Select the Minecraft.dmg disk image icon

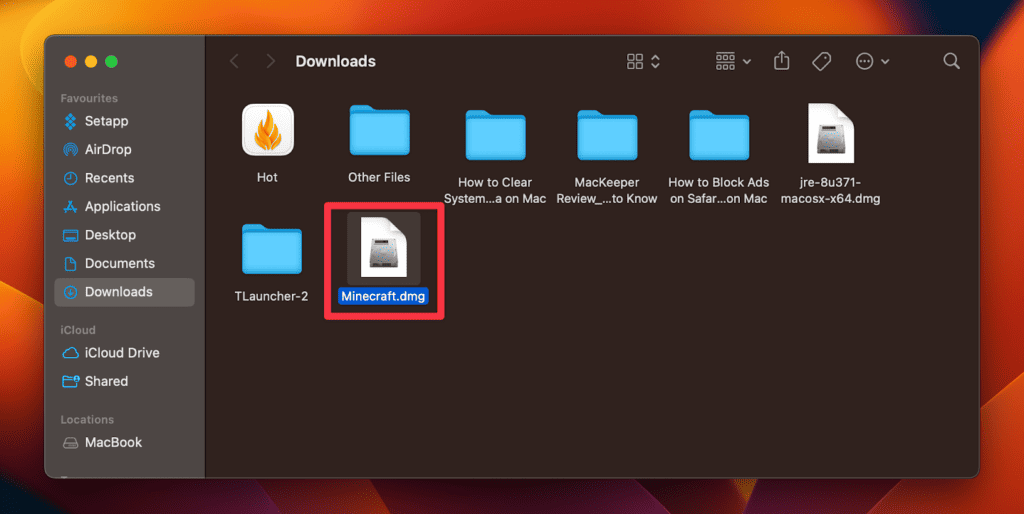coord(384,248)
